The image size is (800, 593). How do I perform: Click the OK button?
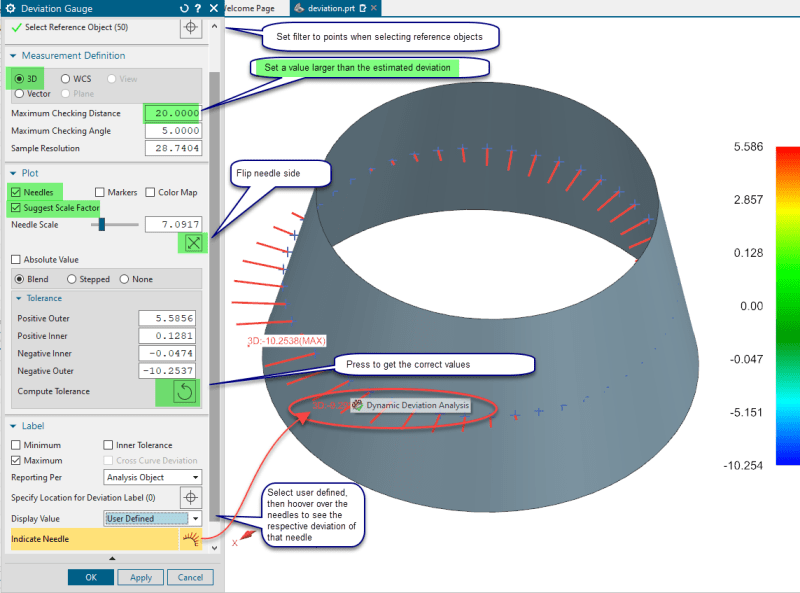click(x=91, y=577)
